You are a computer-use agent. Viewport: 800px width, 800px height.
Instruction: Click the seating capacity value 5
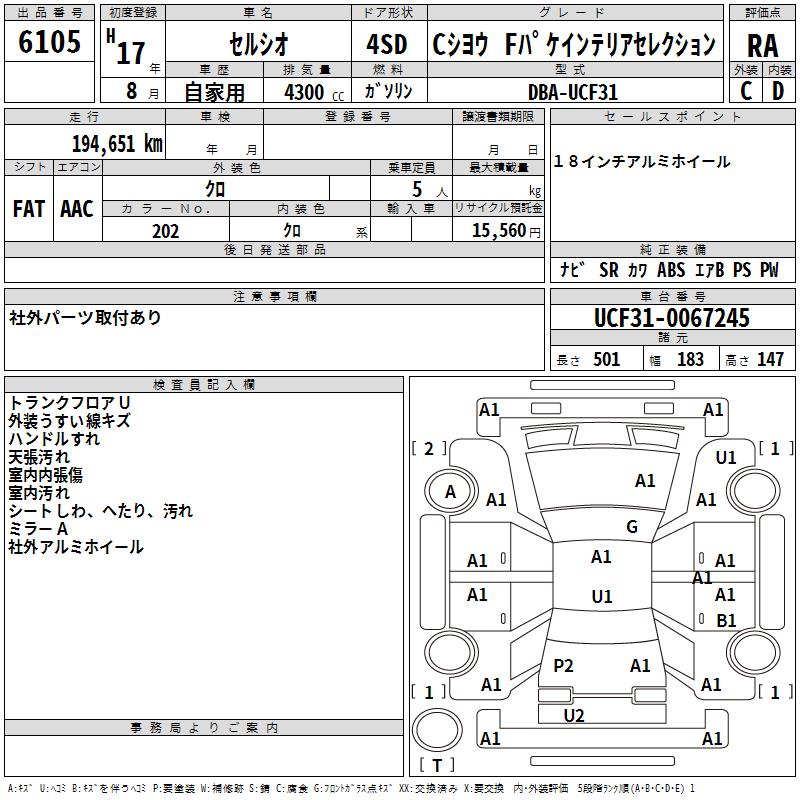tap(417, 189)
